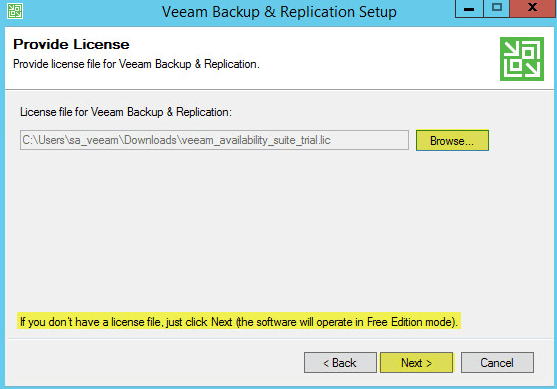Maximize the setup window
The image size is (557, 389).
(496, 9)
